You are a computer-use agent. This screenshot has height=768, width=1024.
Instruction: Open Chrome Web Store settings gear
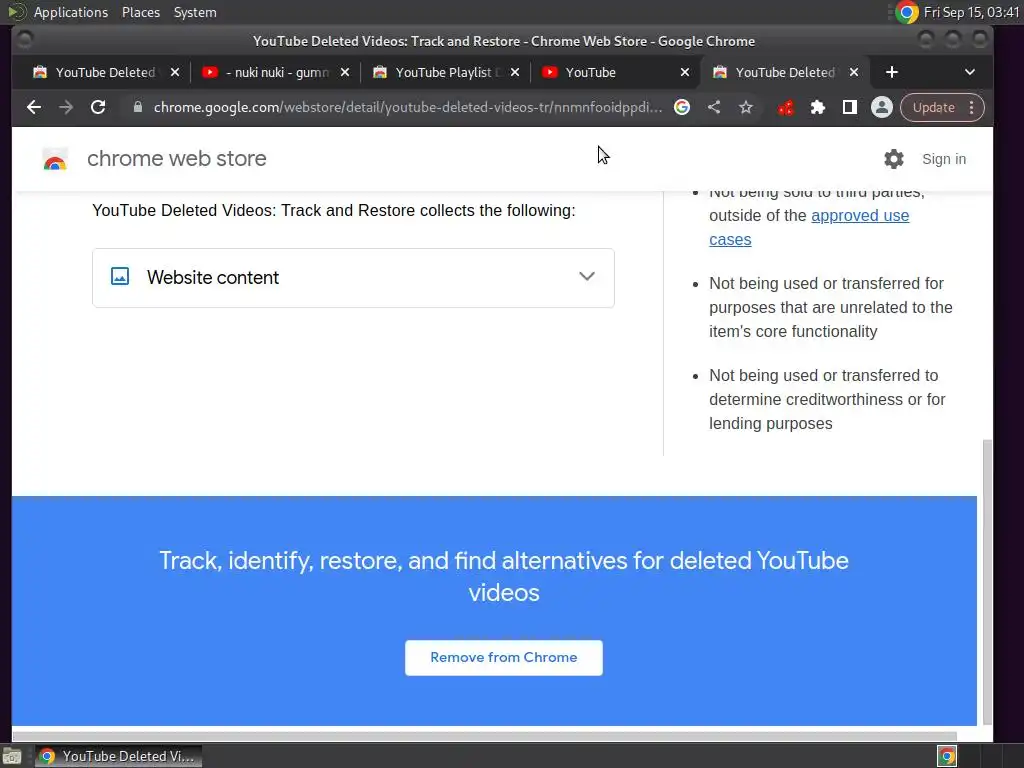tap(893, 159)
